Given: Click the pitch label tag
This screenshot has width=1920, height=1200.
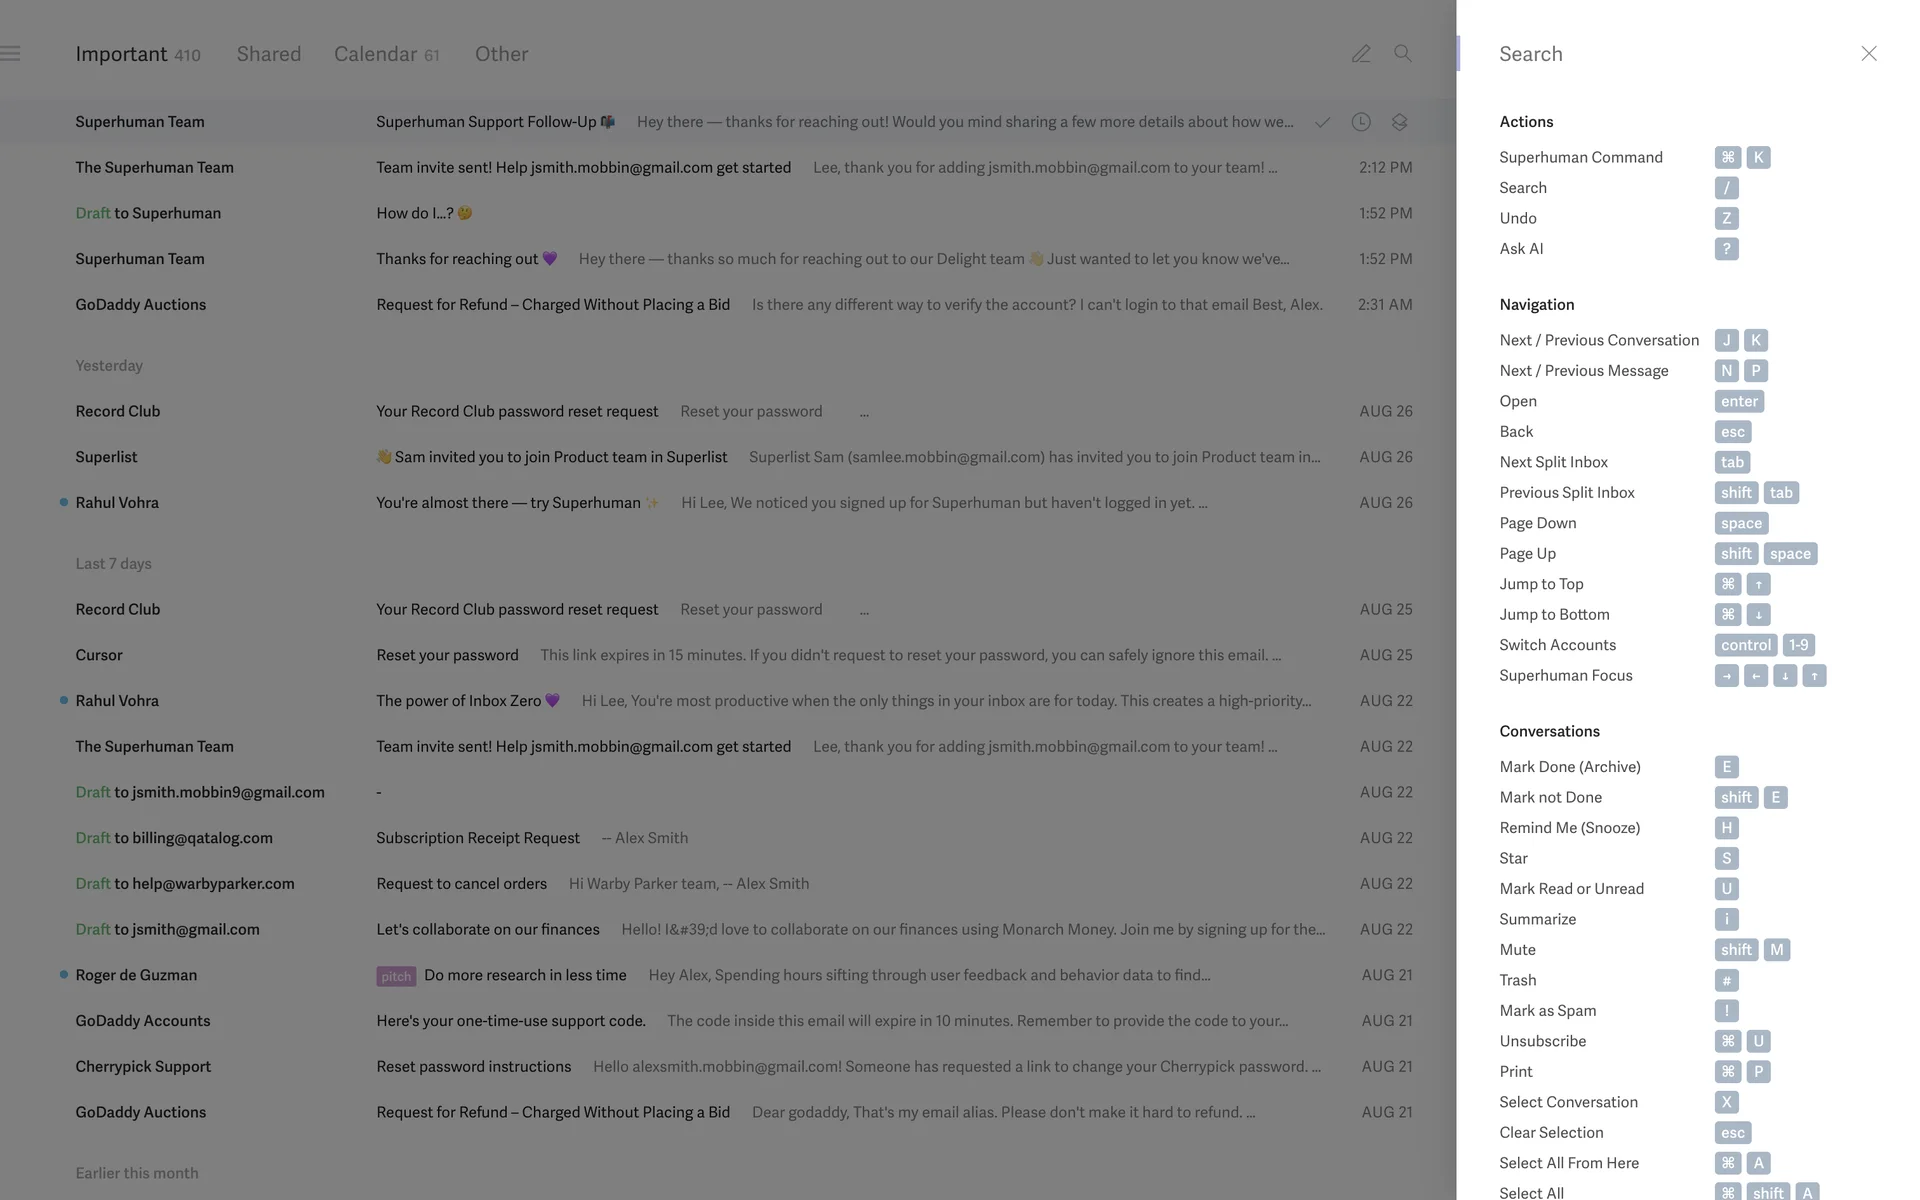Looking at the screenshot, I should click(x=396, y=976).
